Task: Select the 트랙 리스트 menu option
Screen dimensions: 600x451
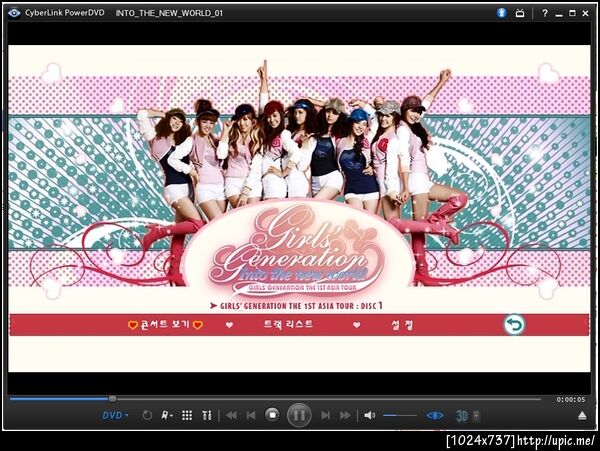Action: 288,324
